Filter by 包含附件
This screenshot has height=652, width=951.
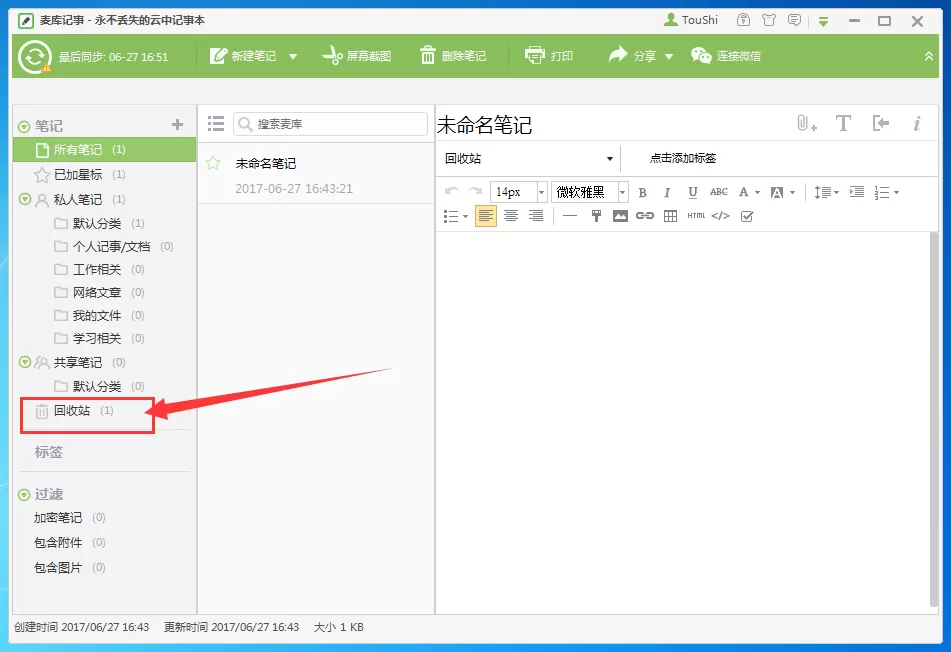click(x=69, y=542)
